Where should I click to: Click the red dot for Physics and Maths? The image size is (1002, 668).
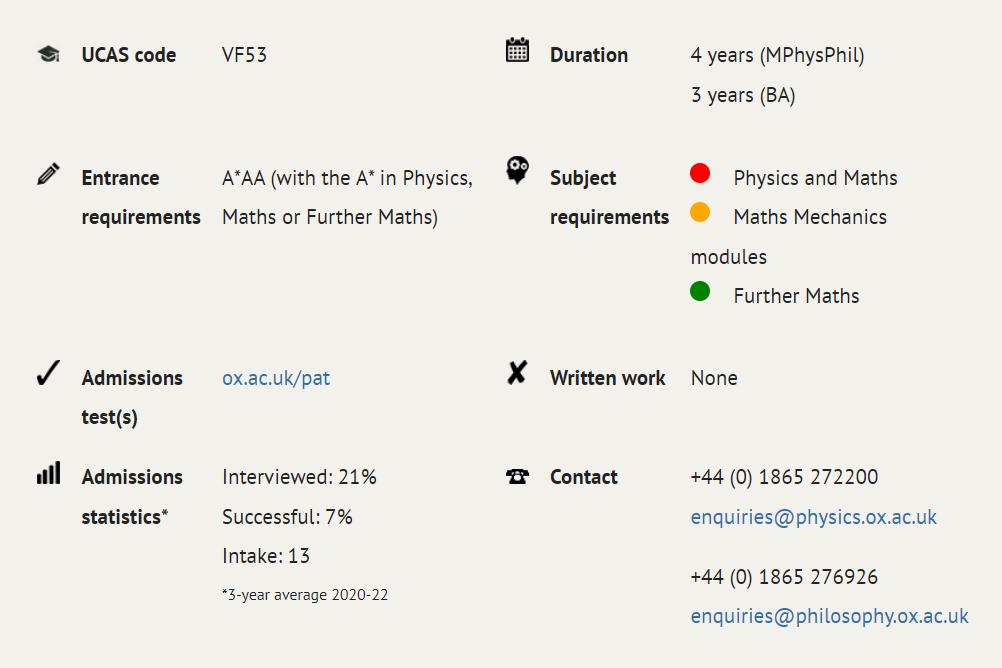[700, 173]
